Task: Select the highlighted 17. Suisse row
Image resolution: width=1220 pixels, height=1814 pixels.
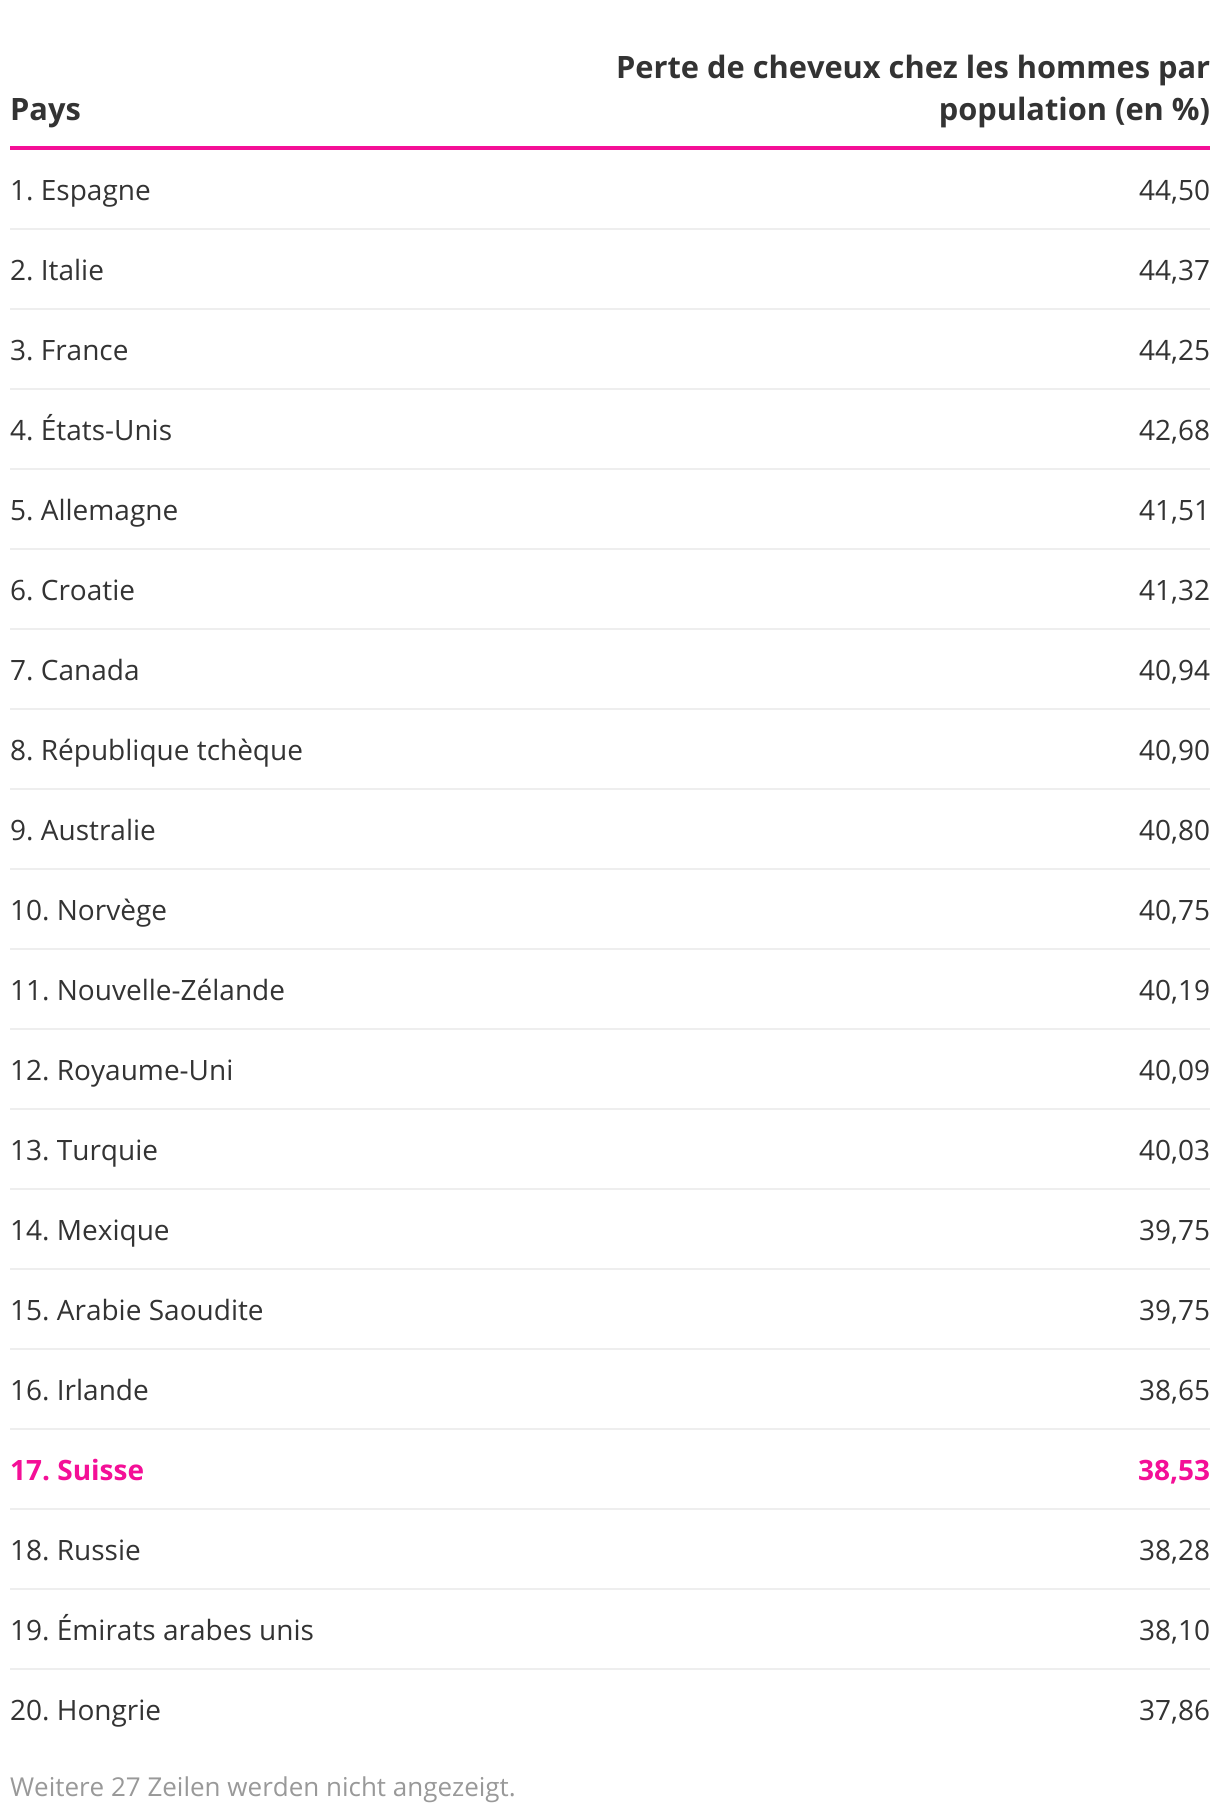Action: tap(610, 1470)
